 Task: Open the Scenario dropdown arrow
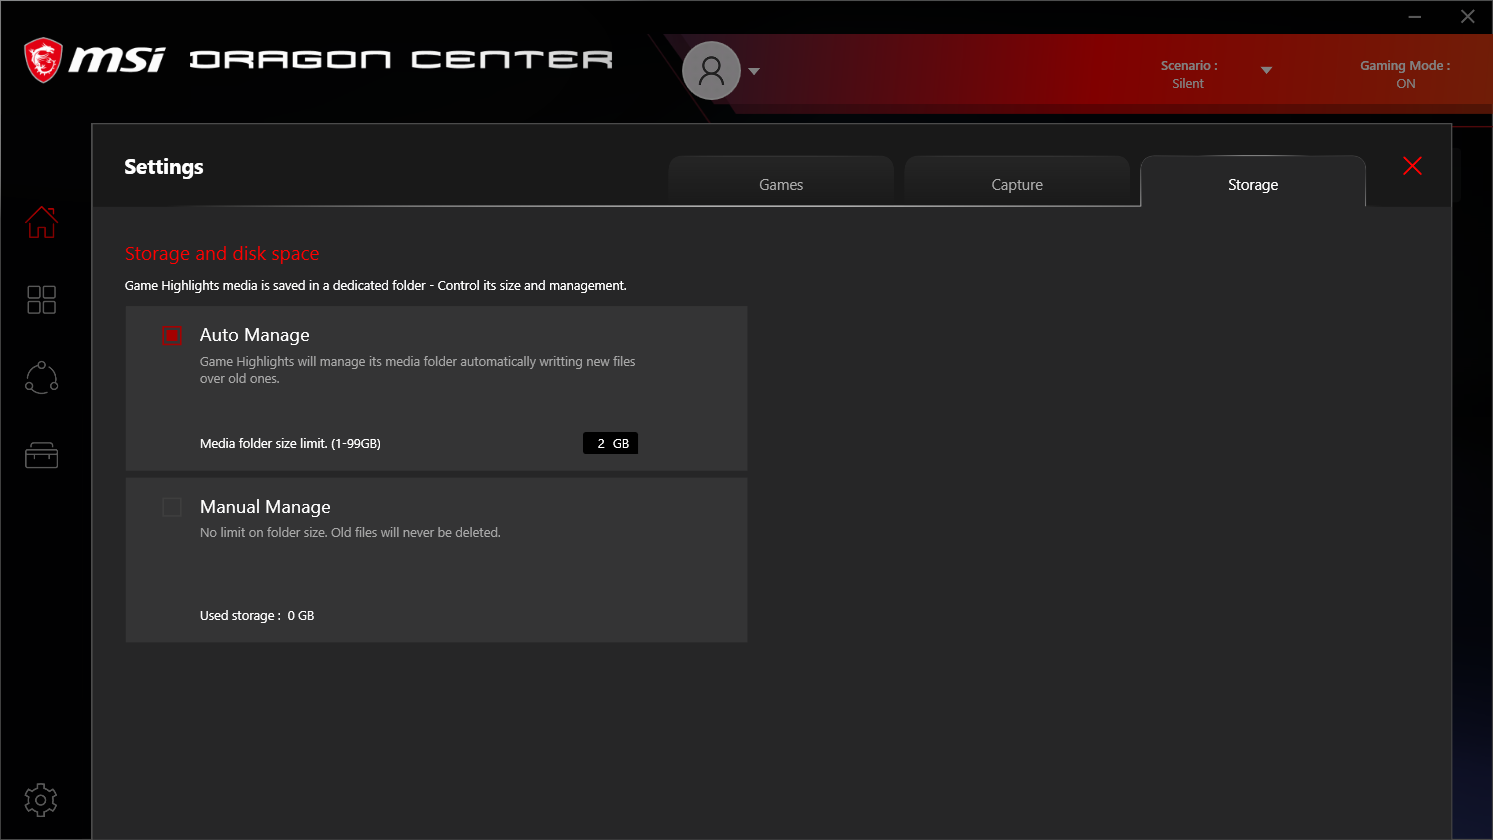pyautogui.click(x=1266, y=70)
